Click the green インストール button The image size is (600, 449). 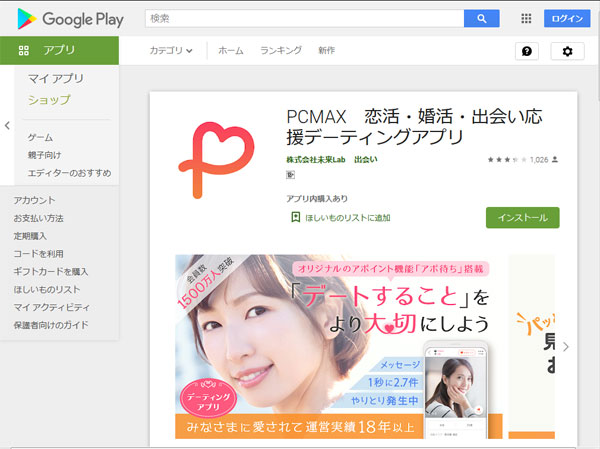point(523,217)
